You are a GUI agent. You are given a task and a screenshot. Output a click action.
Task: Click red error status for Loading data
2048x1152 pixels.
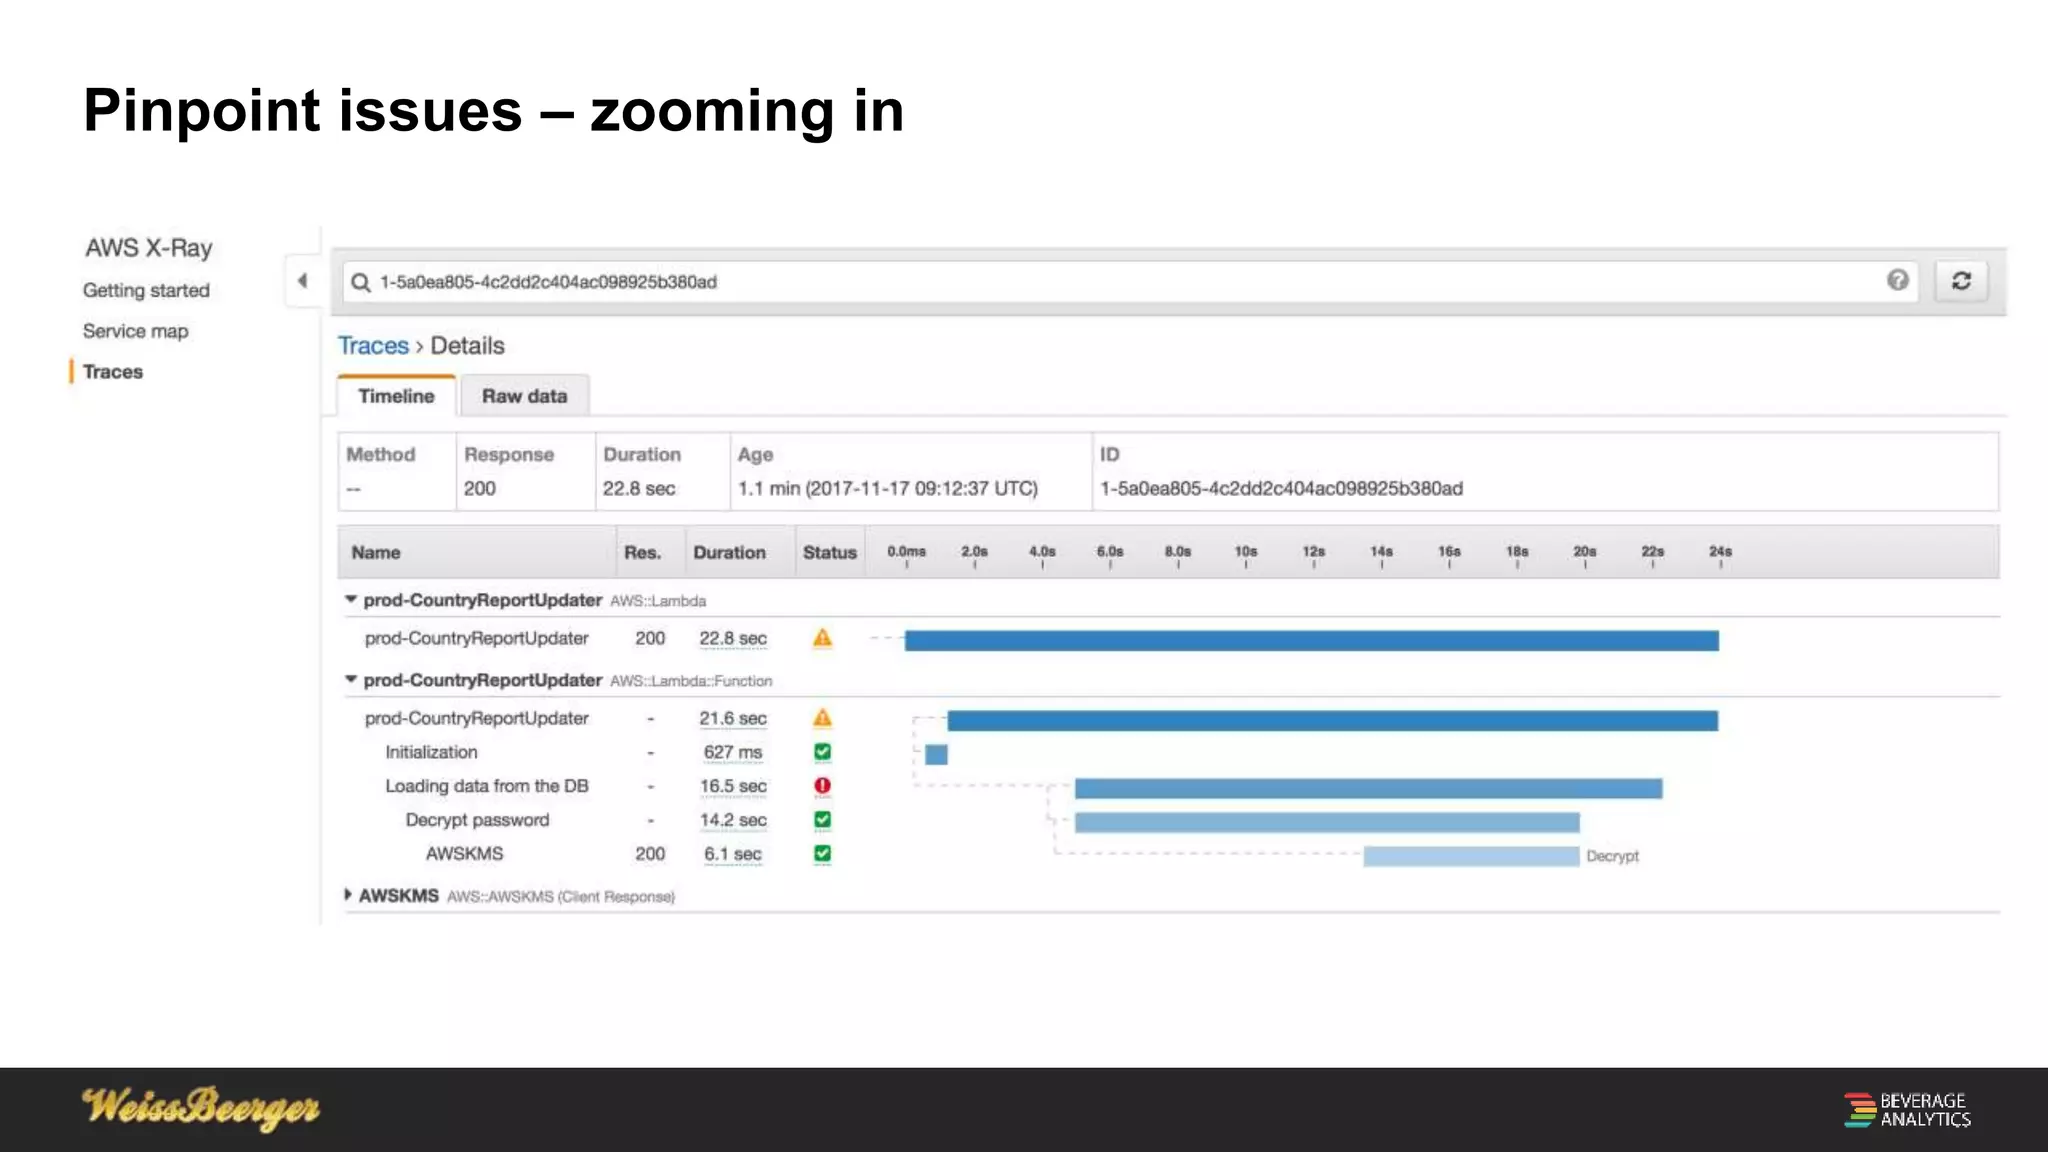(x=822, y=786)
